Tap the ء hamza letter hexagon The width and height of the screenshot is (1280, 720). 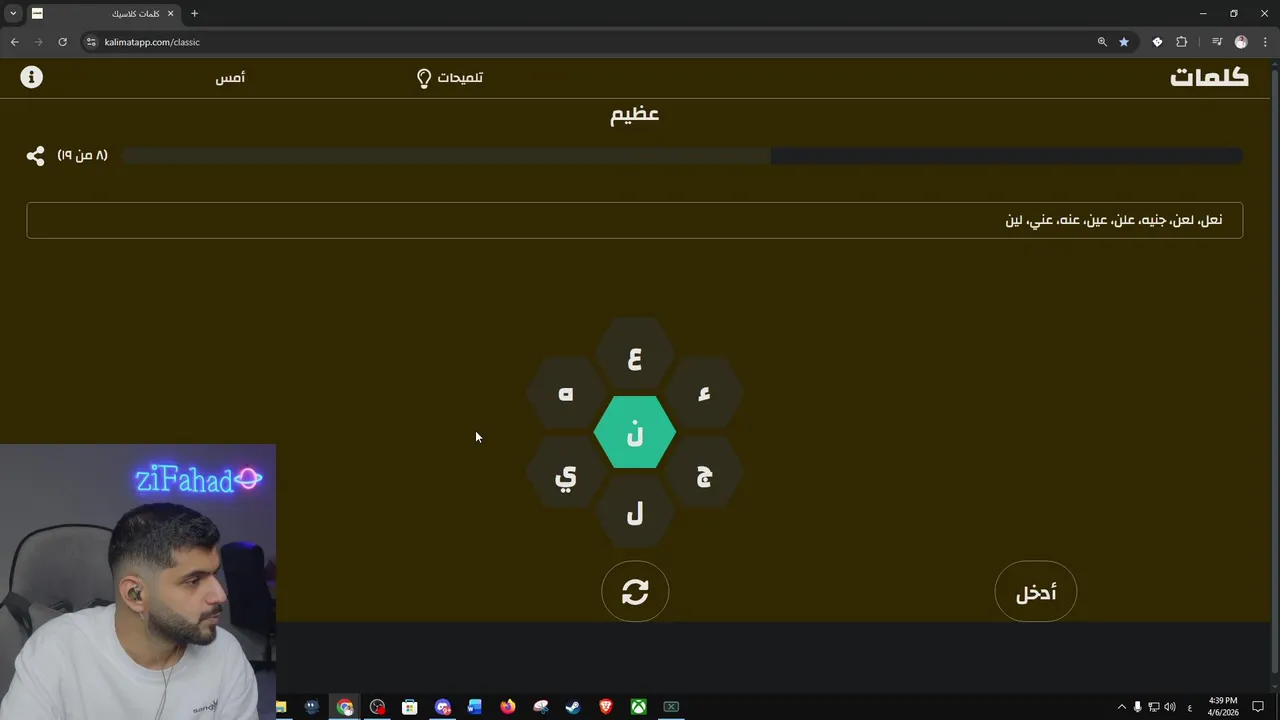pyautogui.click(x=704, y=394)
